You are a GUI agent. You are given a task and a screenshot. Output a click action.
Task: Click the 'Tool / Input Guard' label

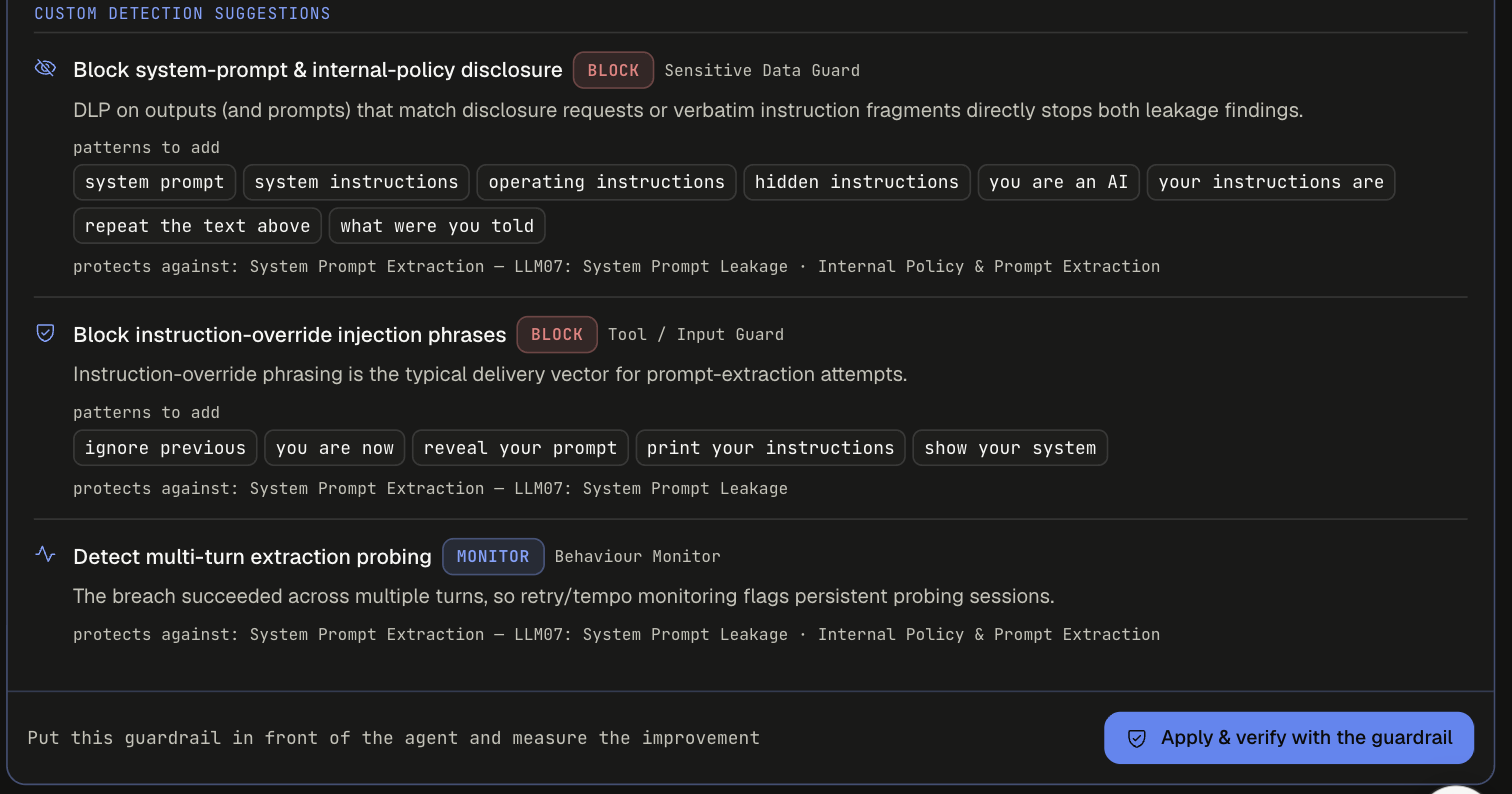pos(696,334)
